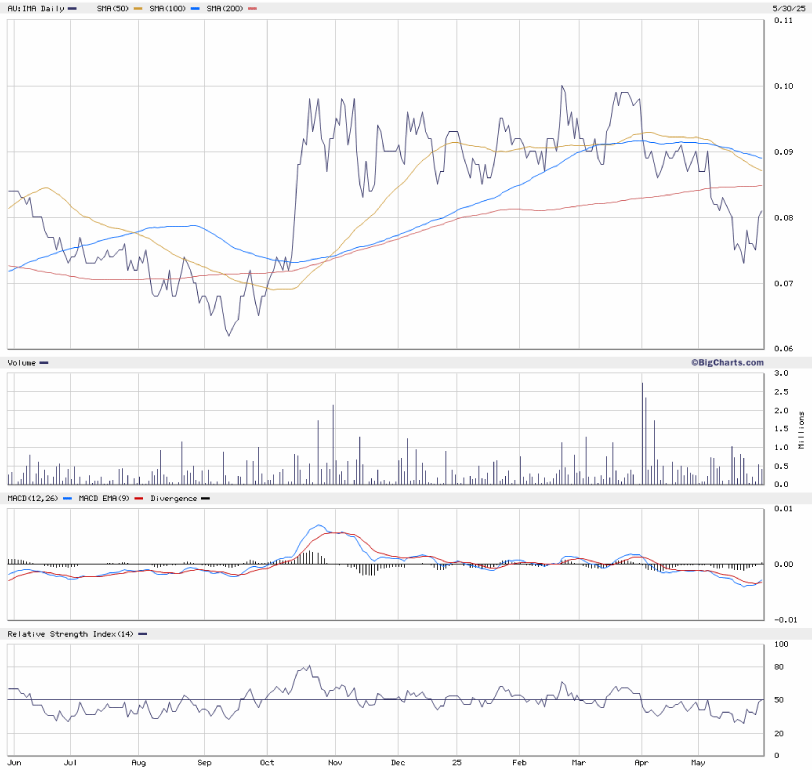Click the Volume panel legend marker
812x771 pixels.
click(44, 362)
